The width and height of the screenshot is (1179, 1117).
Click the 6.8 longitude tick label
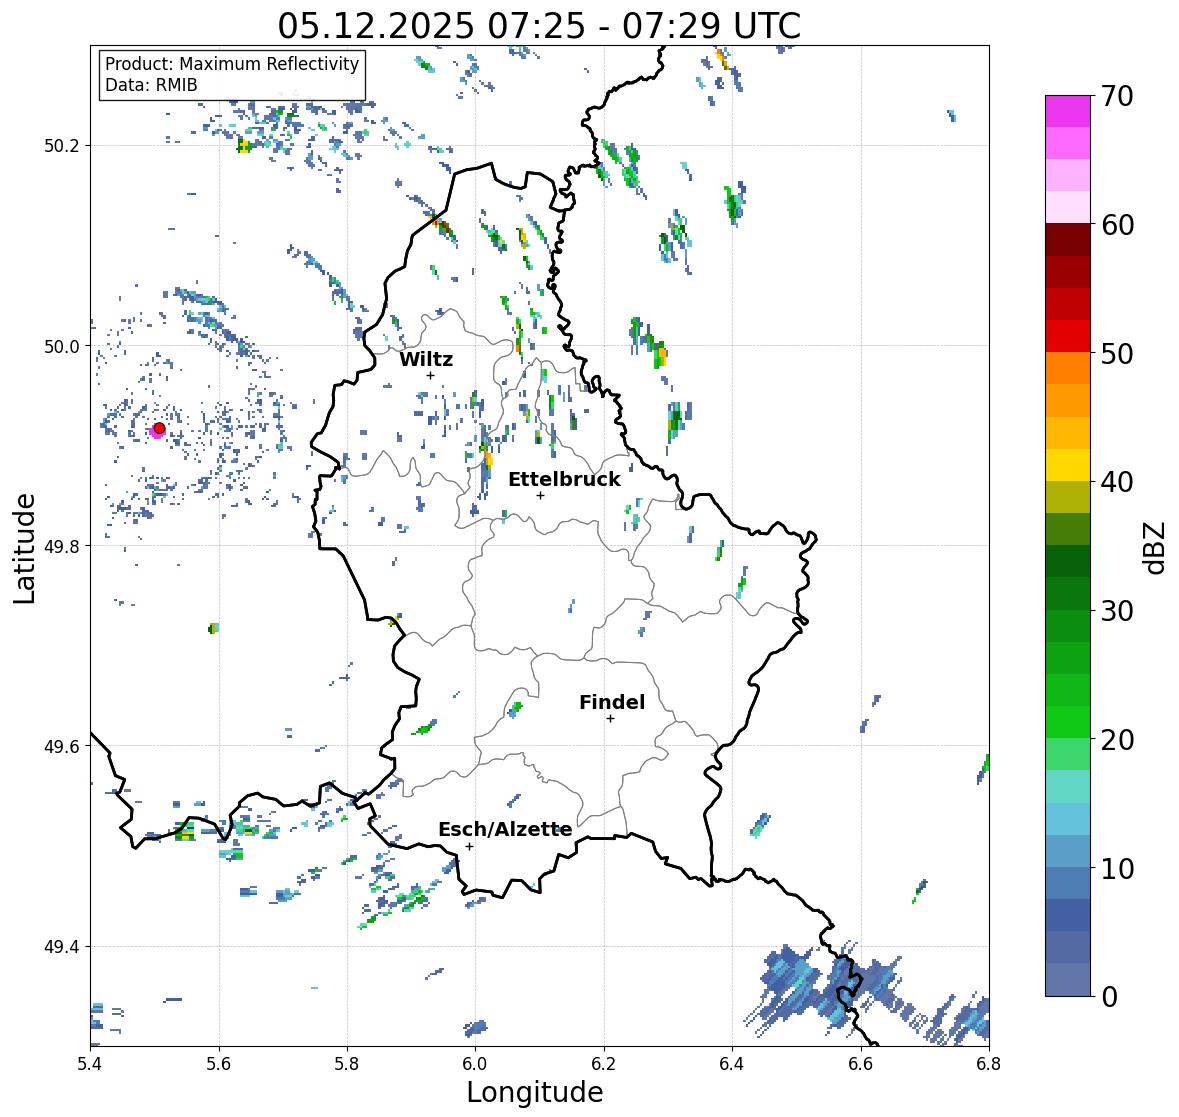click(989, 1064)
